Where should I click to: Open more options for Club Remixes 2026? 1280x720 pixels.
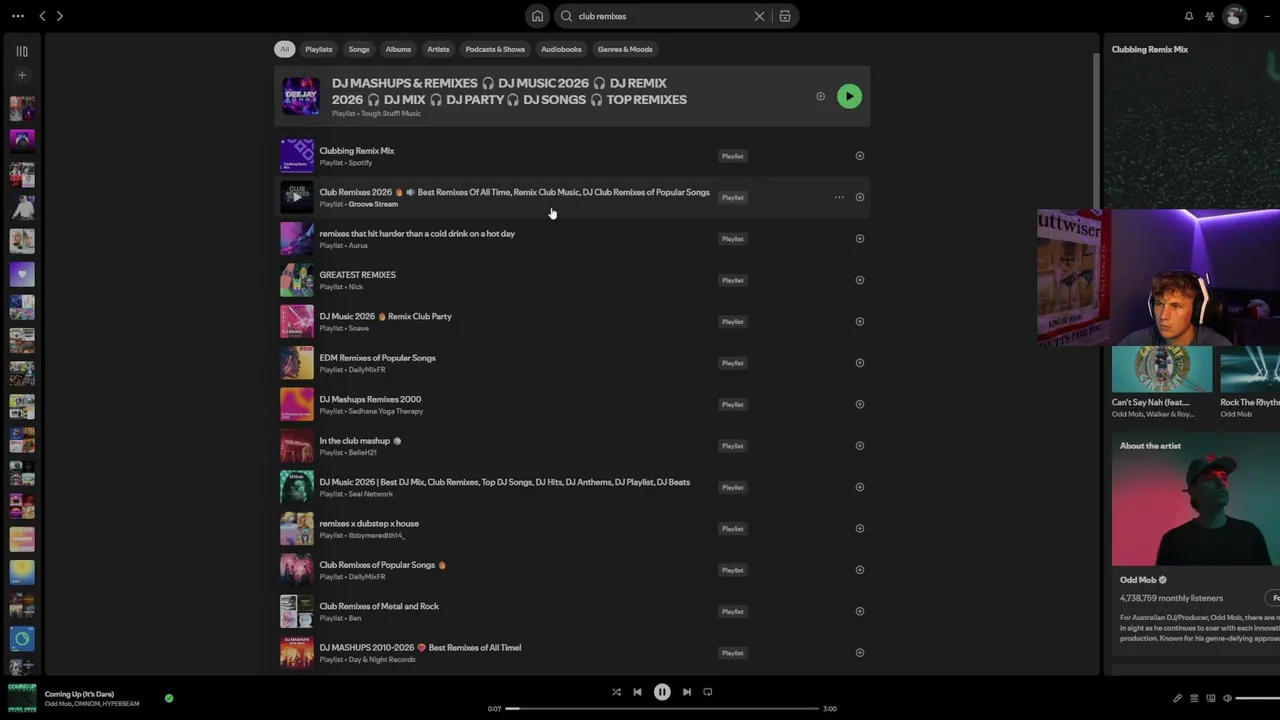[839, 197]
